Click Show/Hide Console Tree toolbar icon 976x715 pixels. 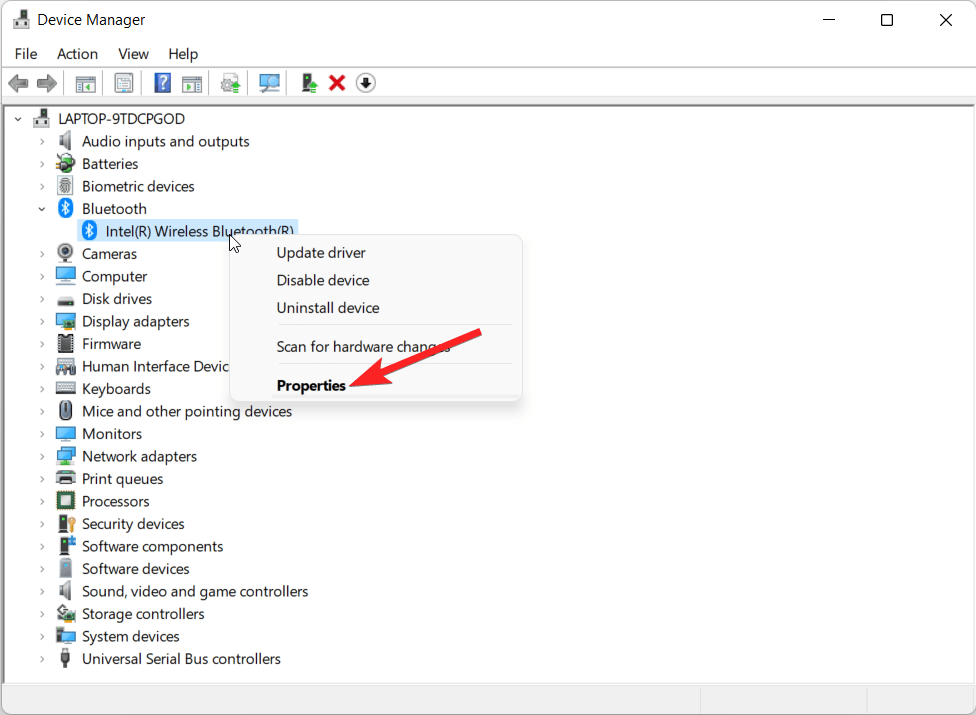coord(86,83)
